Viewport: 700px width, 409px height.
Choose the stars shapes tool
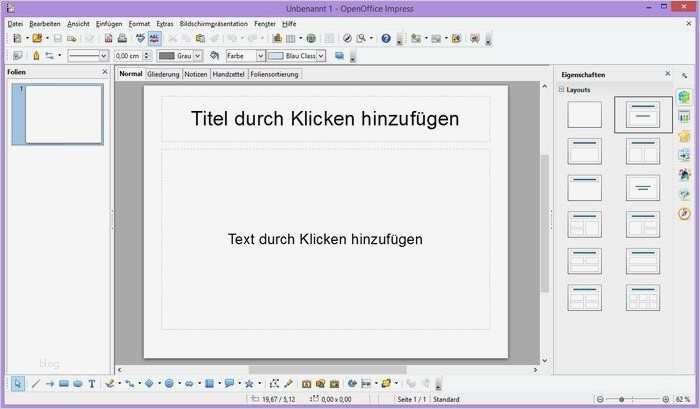249,384
